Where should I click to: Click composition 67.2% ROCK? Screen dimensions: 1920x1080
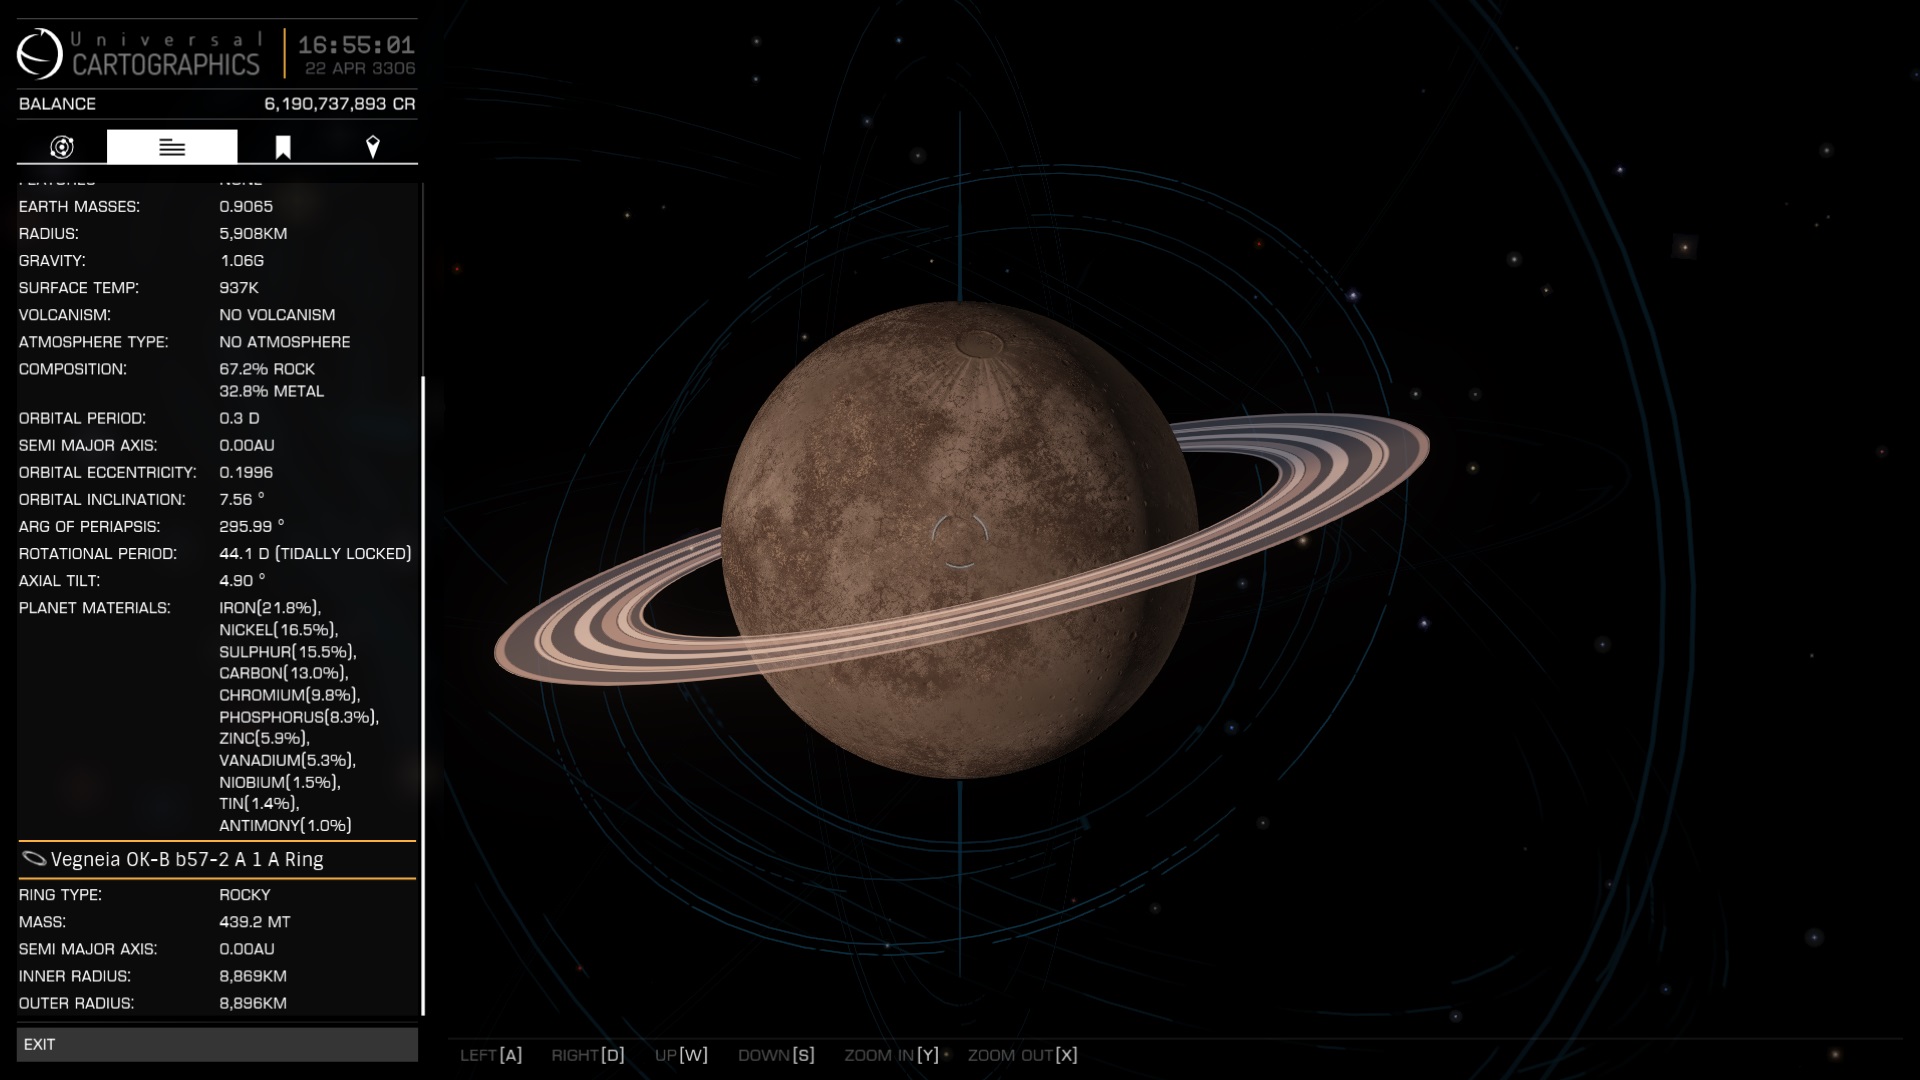[x=267, y=369]
